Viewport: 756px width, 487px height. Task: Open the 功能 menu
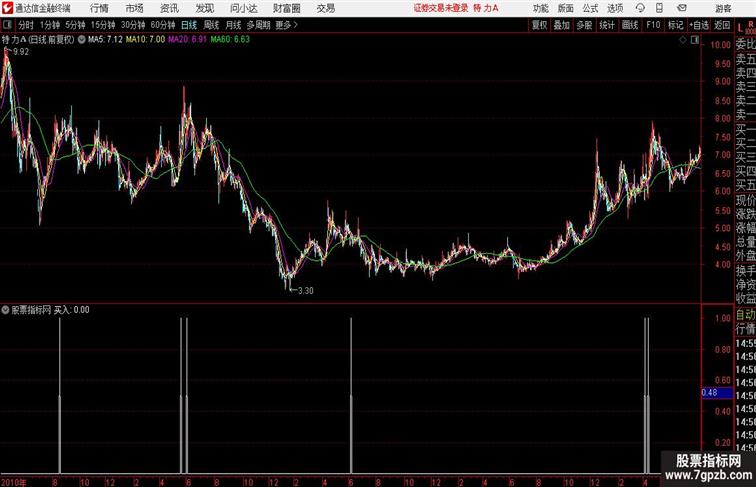tap(541, 8)
